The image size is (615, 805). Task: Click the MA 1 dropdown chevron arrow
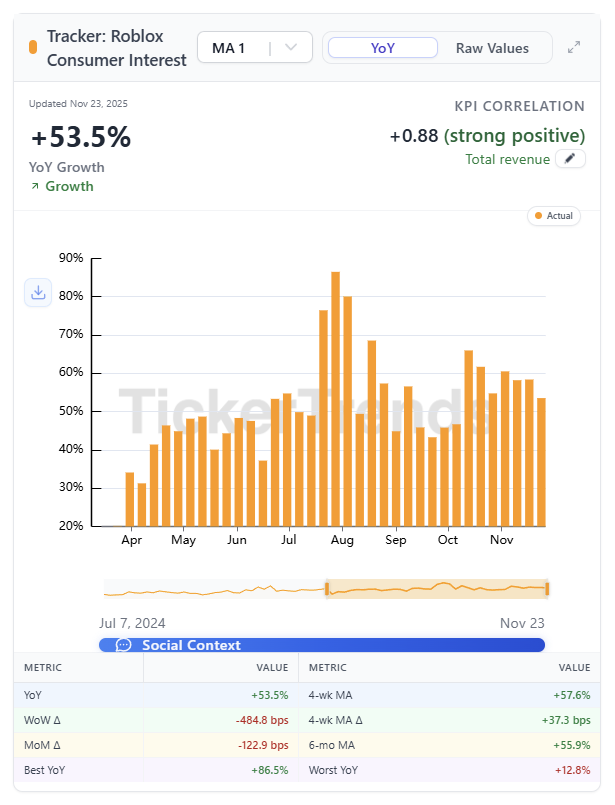click(x=291, y=47)
